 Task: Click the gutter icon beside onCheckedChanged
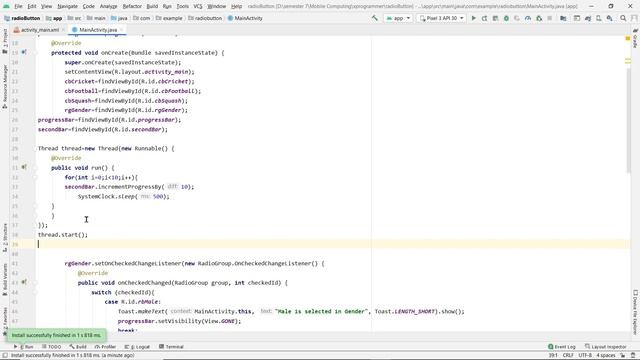pos(24,282)
